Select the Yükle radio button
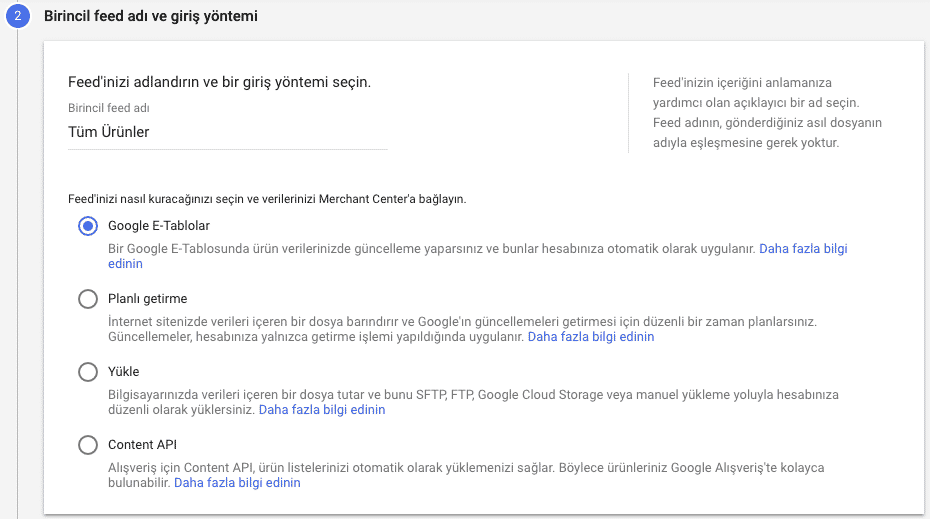This screenshot has width=930, height=519. [88, 372]
